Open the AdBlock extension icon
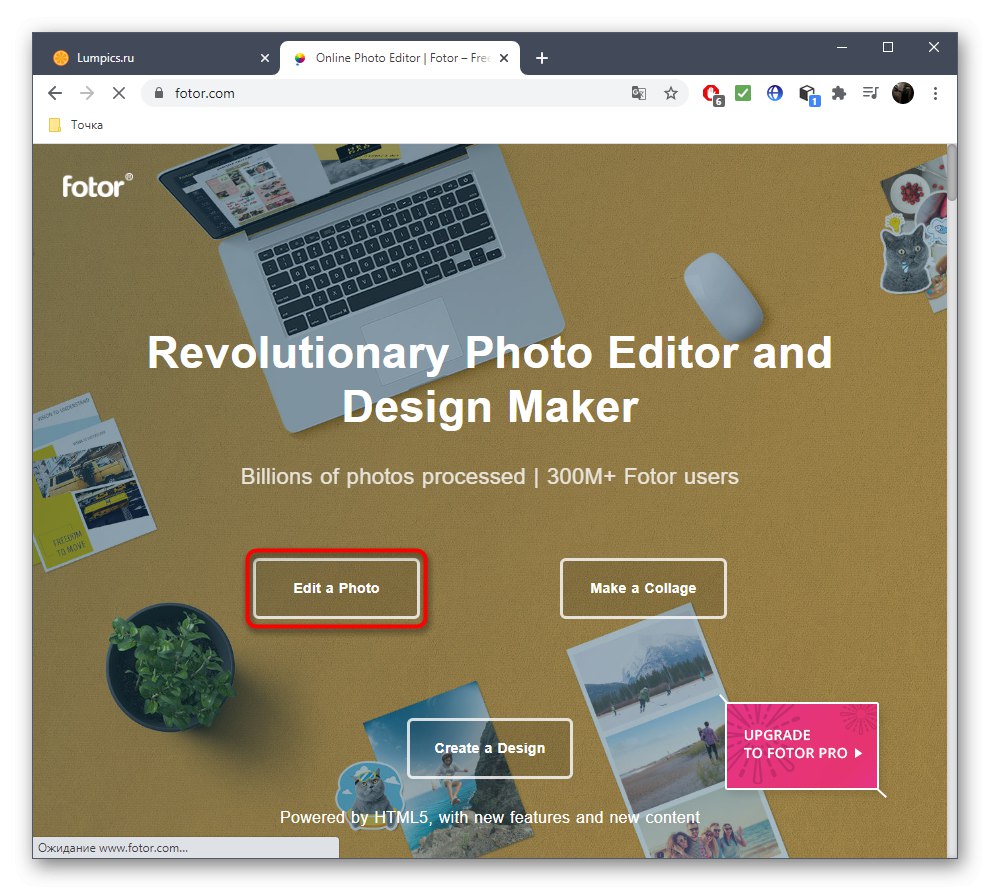990x891 pixels. [710, 93]
